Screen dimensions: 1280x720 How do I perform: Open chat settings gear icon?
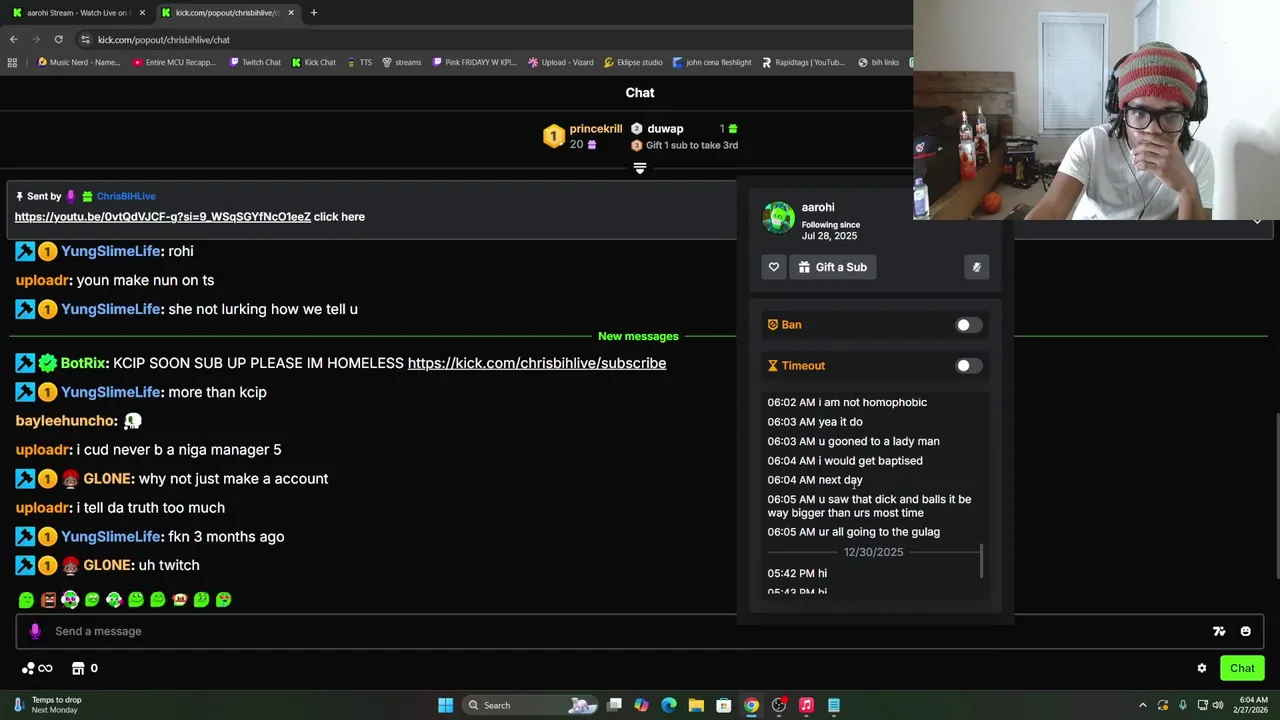tap(1202, 668)
